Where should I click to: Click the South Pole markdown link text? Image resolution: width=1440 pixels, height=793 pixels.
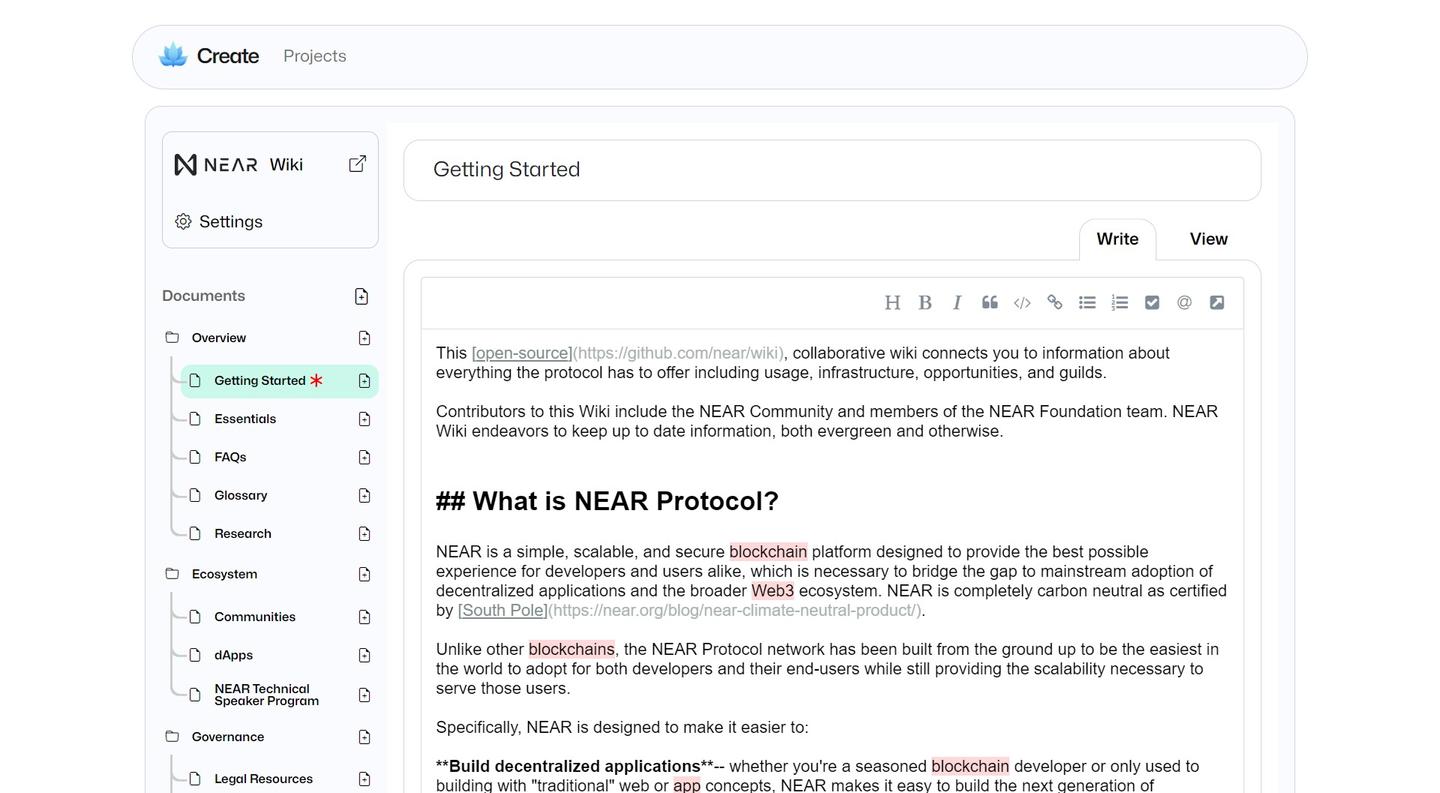coord(503,610)
